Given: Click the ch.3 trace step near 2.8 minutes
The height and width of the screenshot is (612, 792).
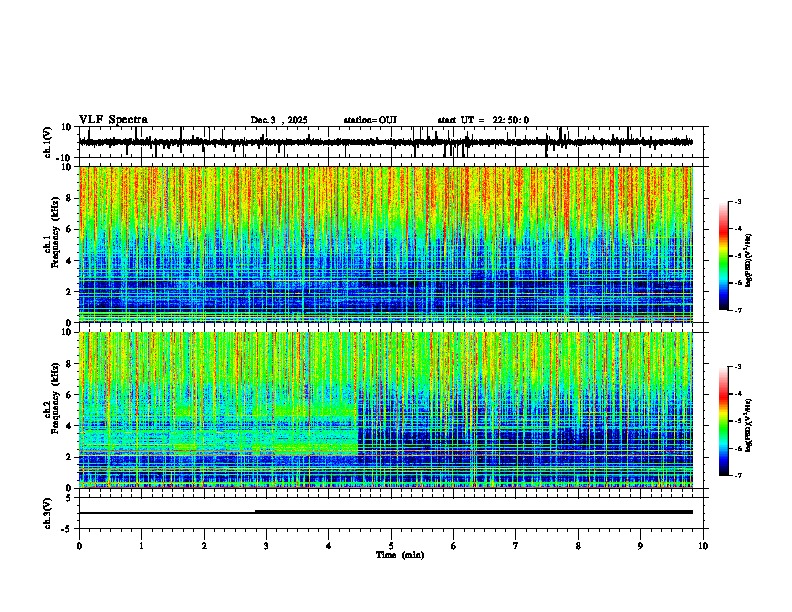Looking at the screenshot, I should click(x=255, y=512).
